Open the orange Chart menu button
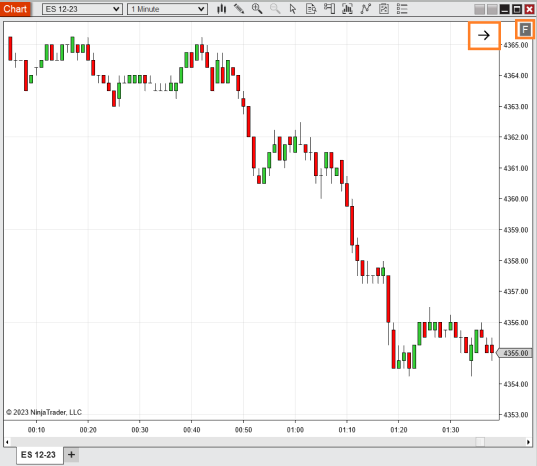537x466 pixels. [x=15, y=9]
